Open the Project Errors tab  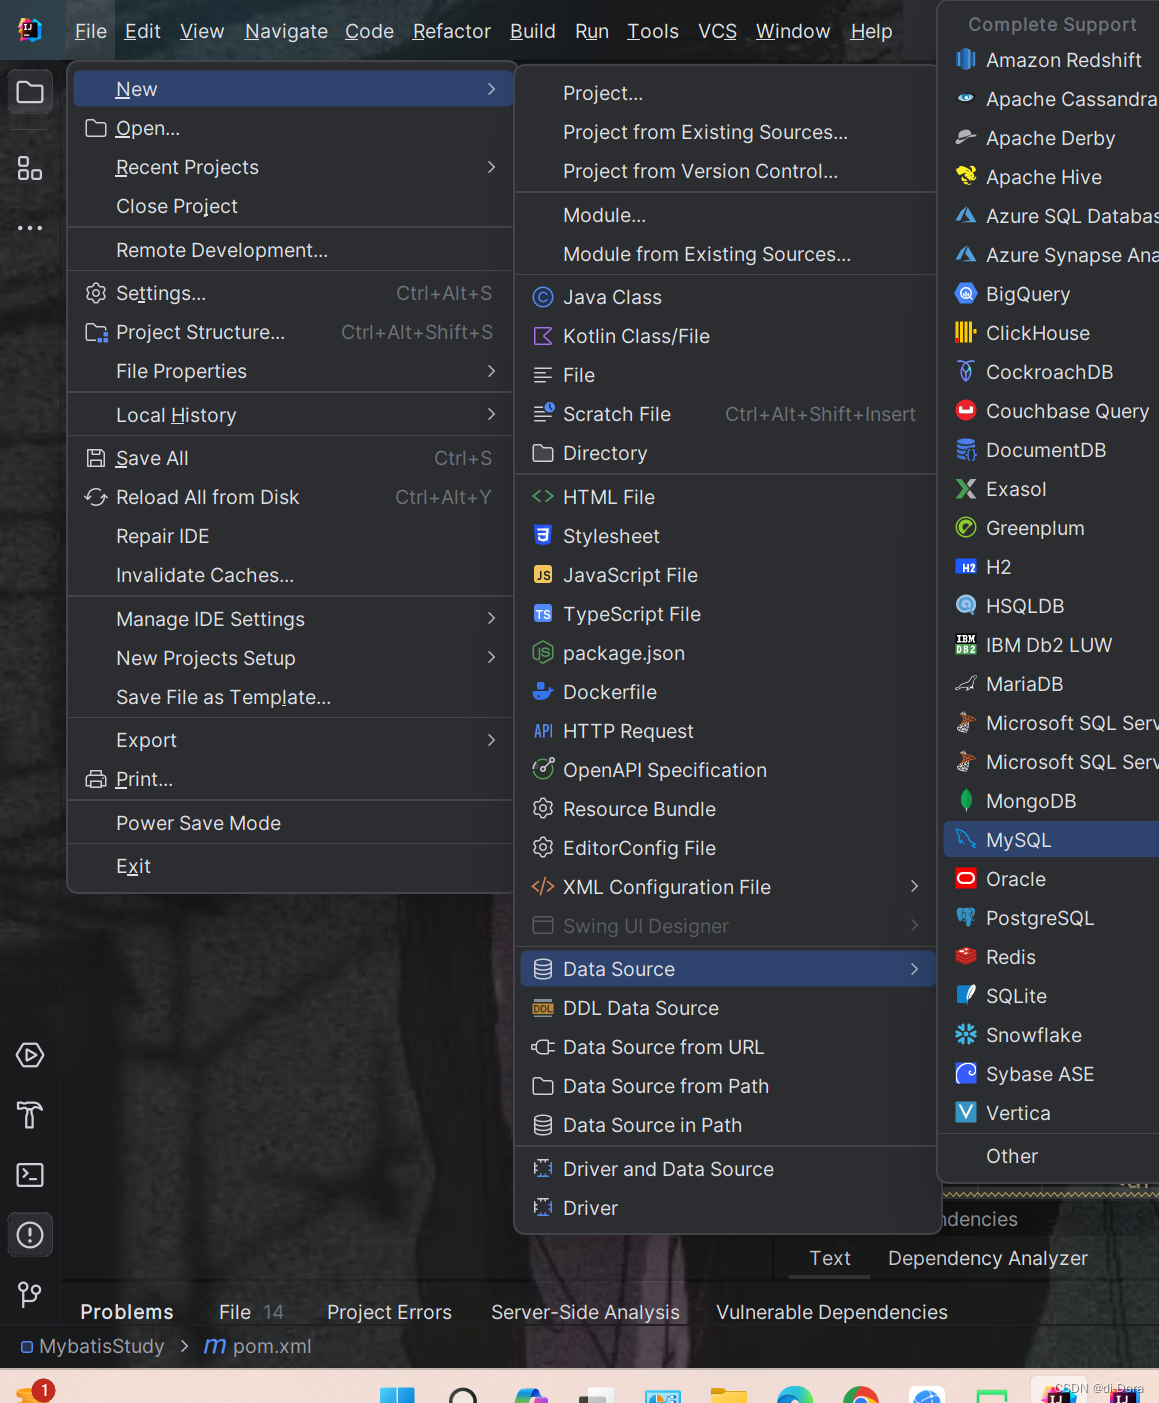click(389, 1312)
